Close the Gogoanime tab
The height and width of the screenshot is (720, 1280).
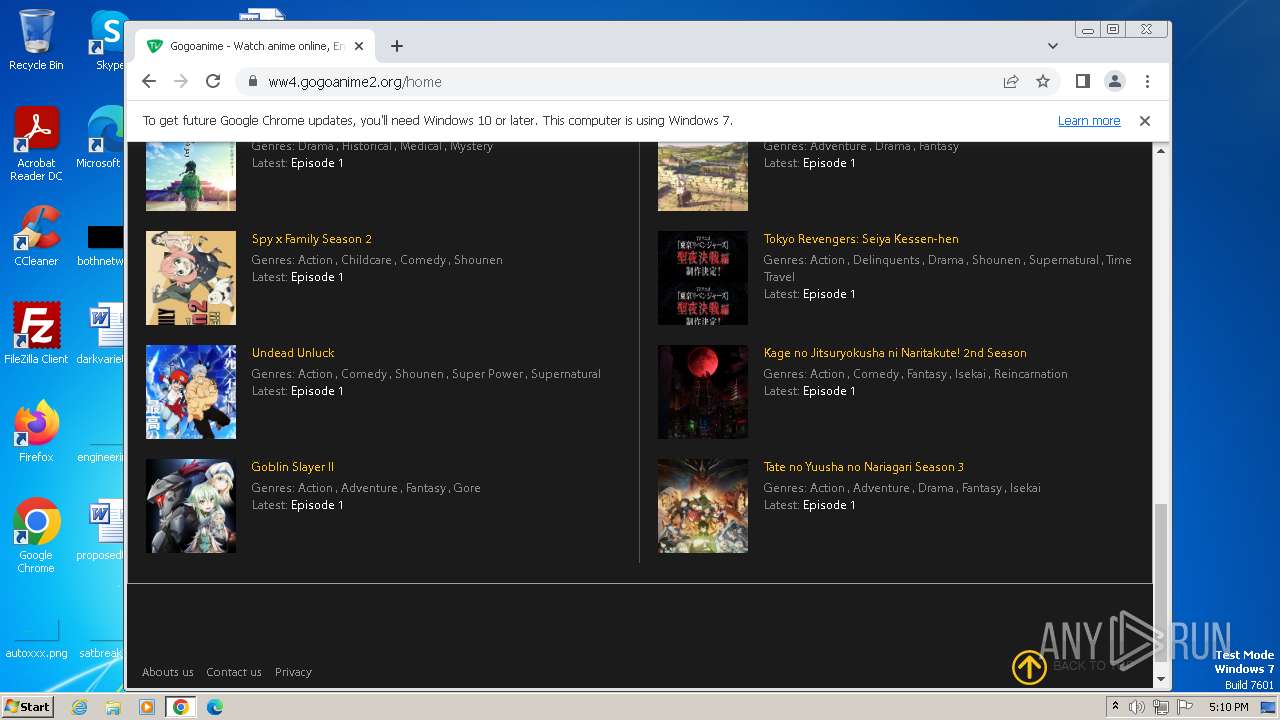click(x=359, y=46)
